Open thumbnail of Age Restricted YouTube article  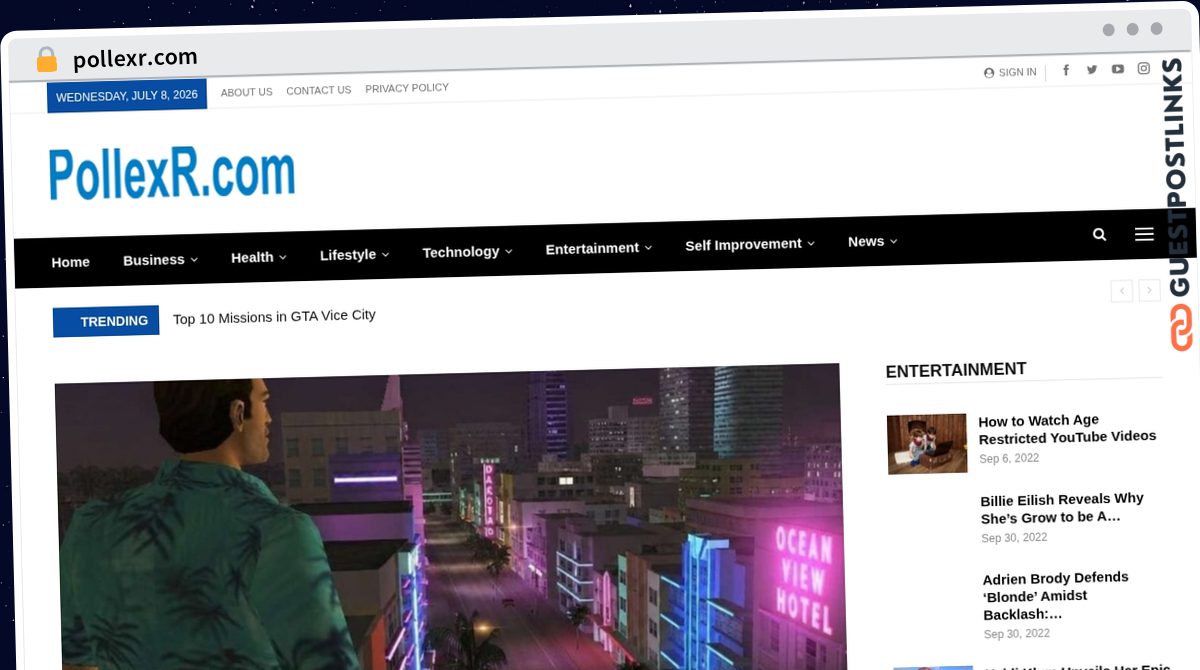coord(927,443)
